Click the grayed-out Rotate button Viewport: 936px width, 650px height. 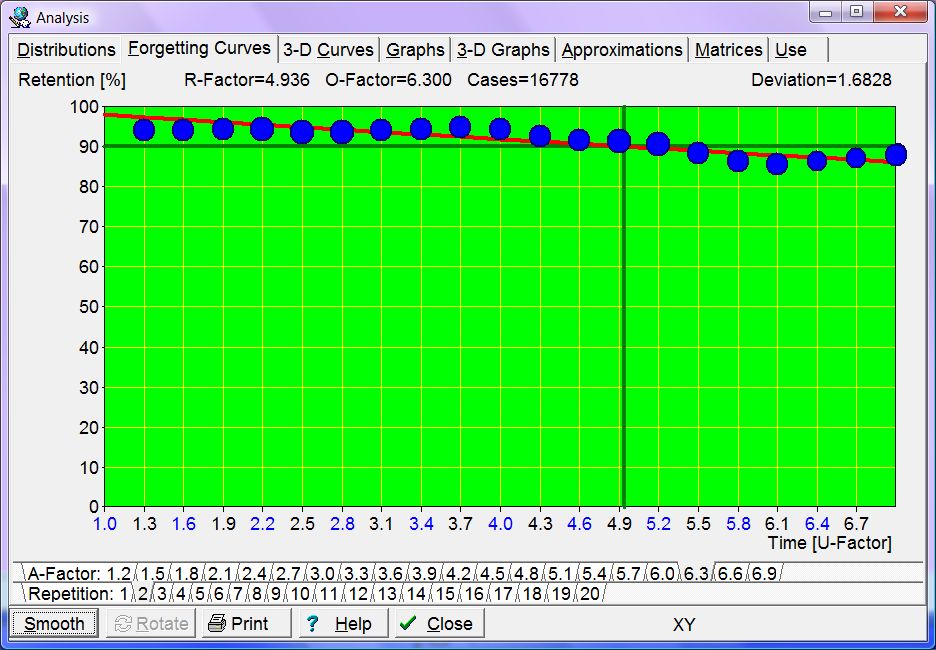click(x=150, y=624)
